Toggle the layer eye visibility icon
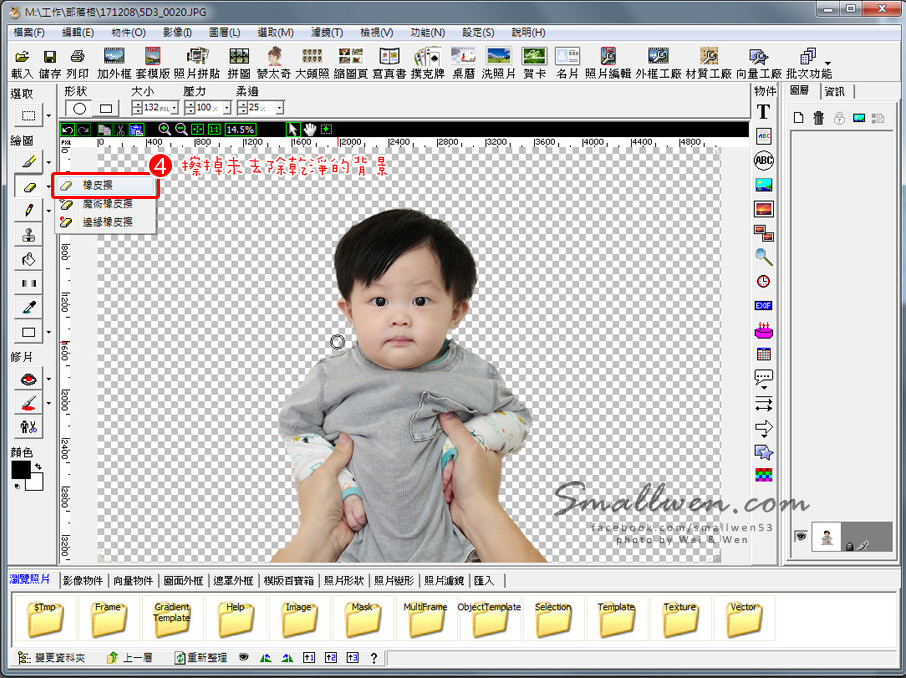The width and height of the screenshot is (906, 678). pos(800,536)
